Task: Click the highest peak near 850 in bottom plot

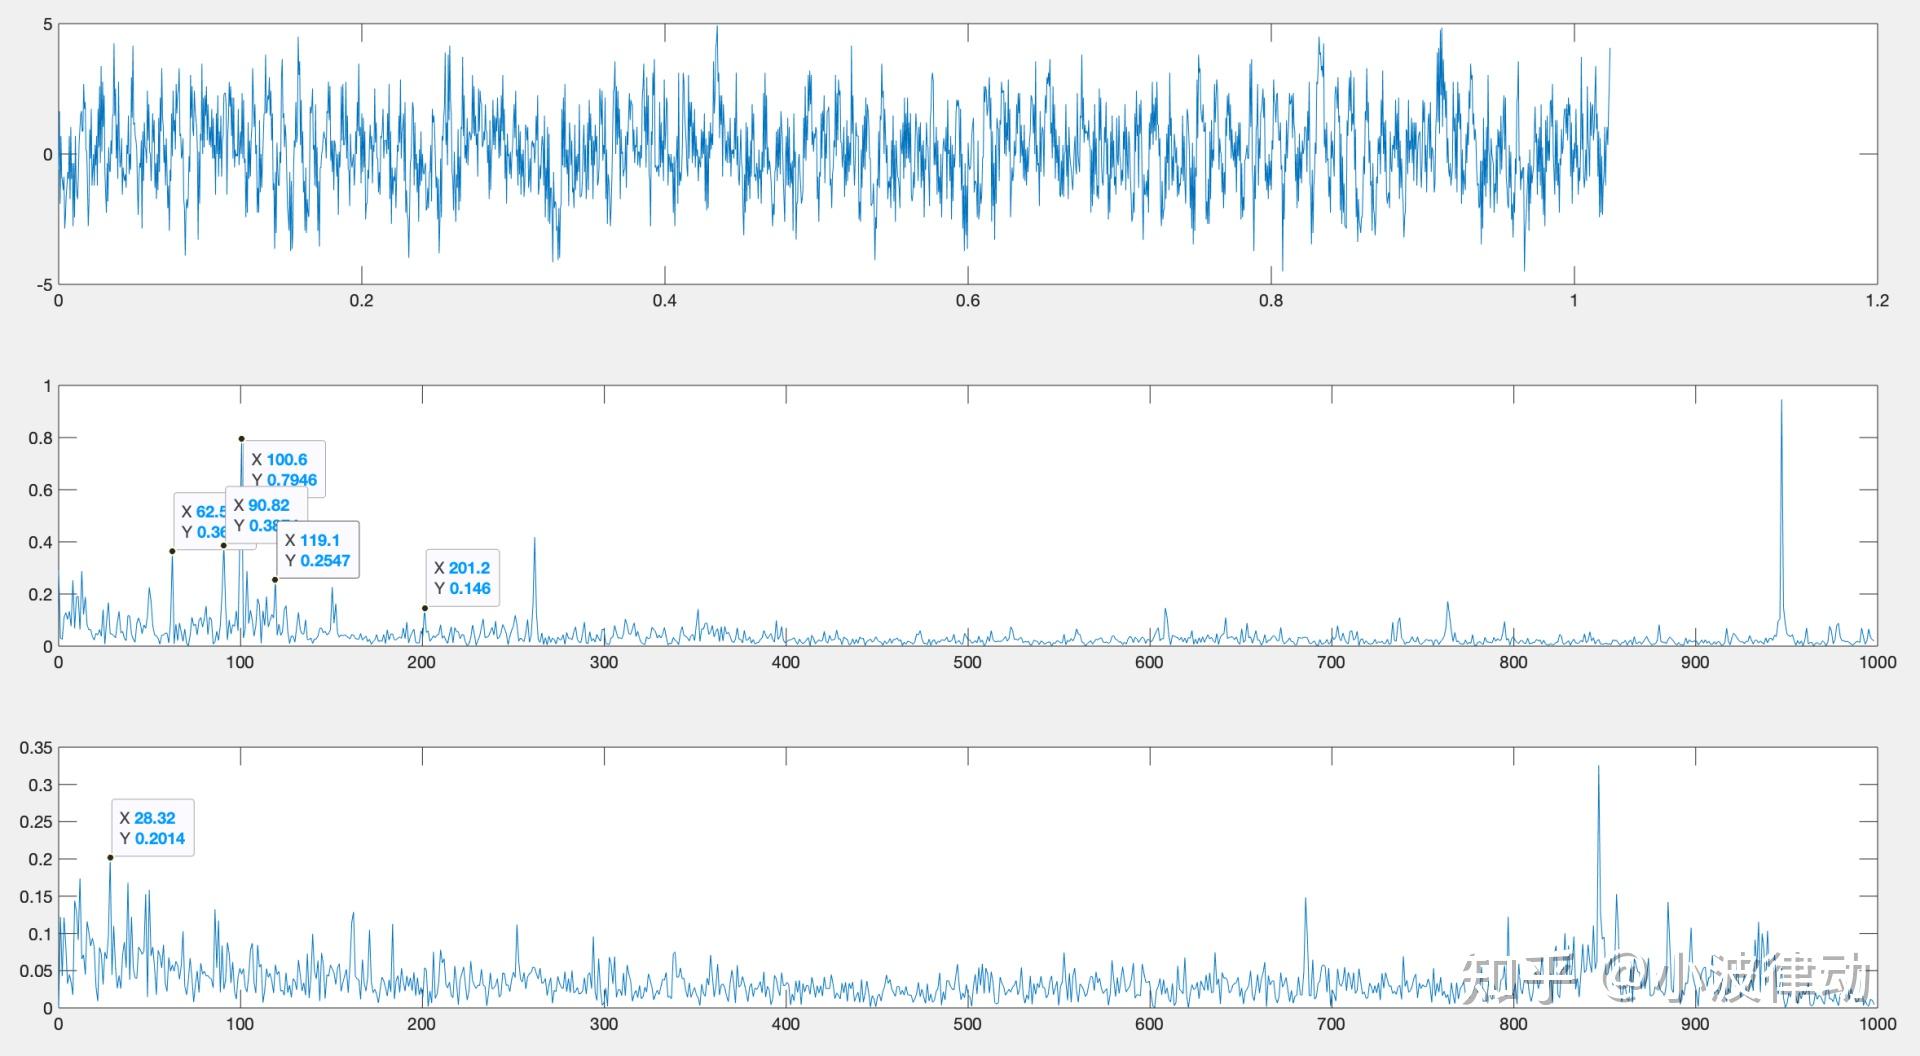Action: [1598, 768]
